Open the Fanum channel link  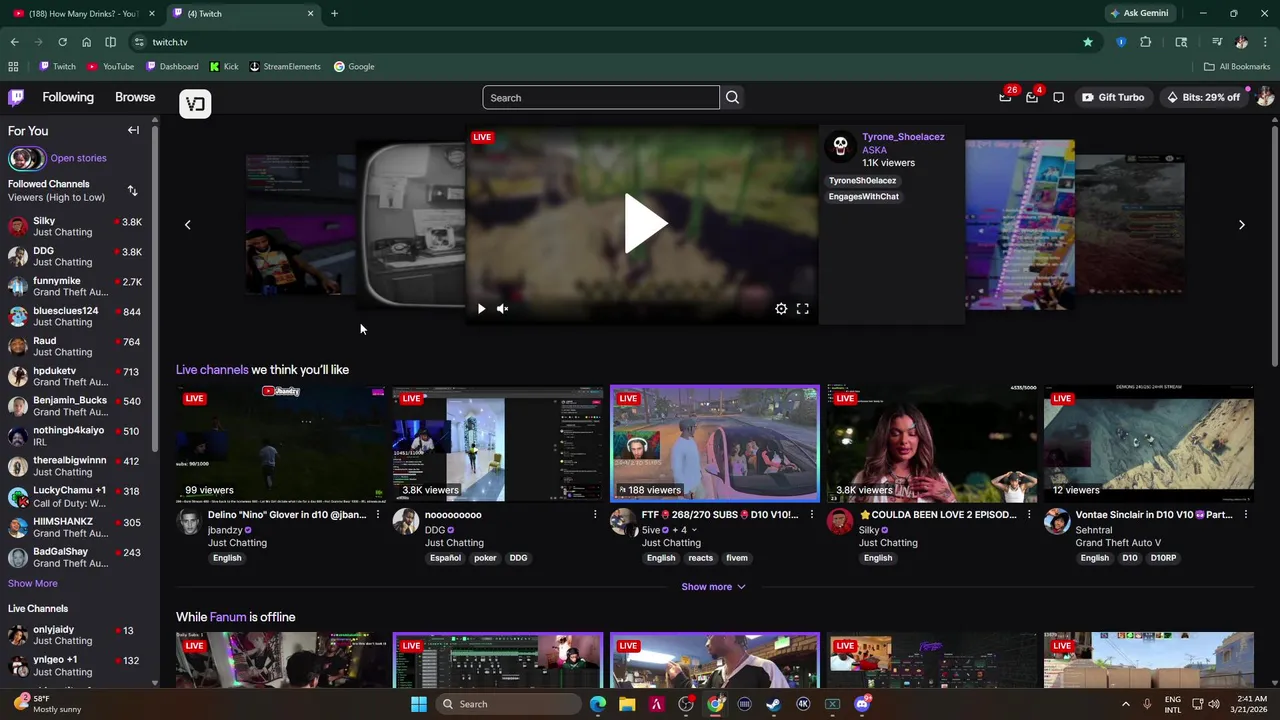[228, 617]
